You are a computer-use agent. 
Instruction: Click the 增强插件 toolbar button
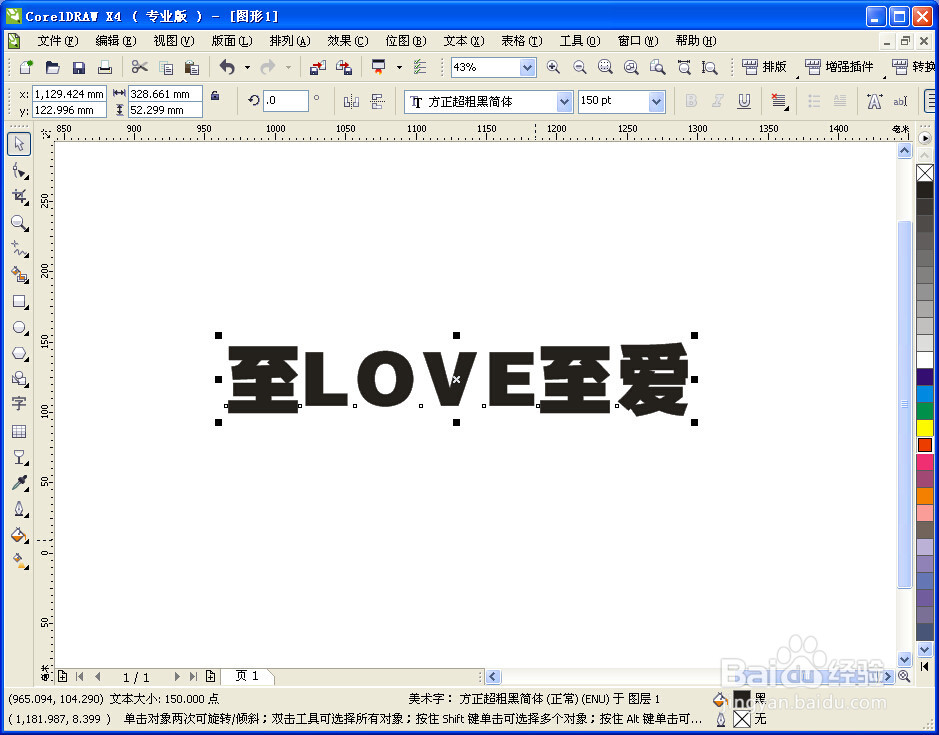pos(838,67)
